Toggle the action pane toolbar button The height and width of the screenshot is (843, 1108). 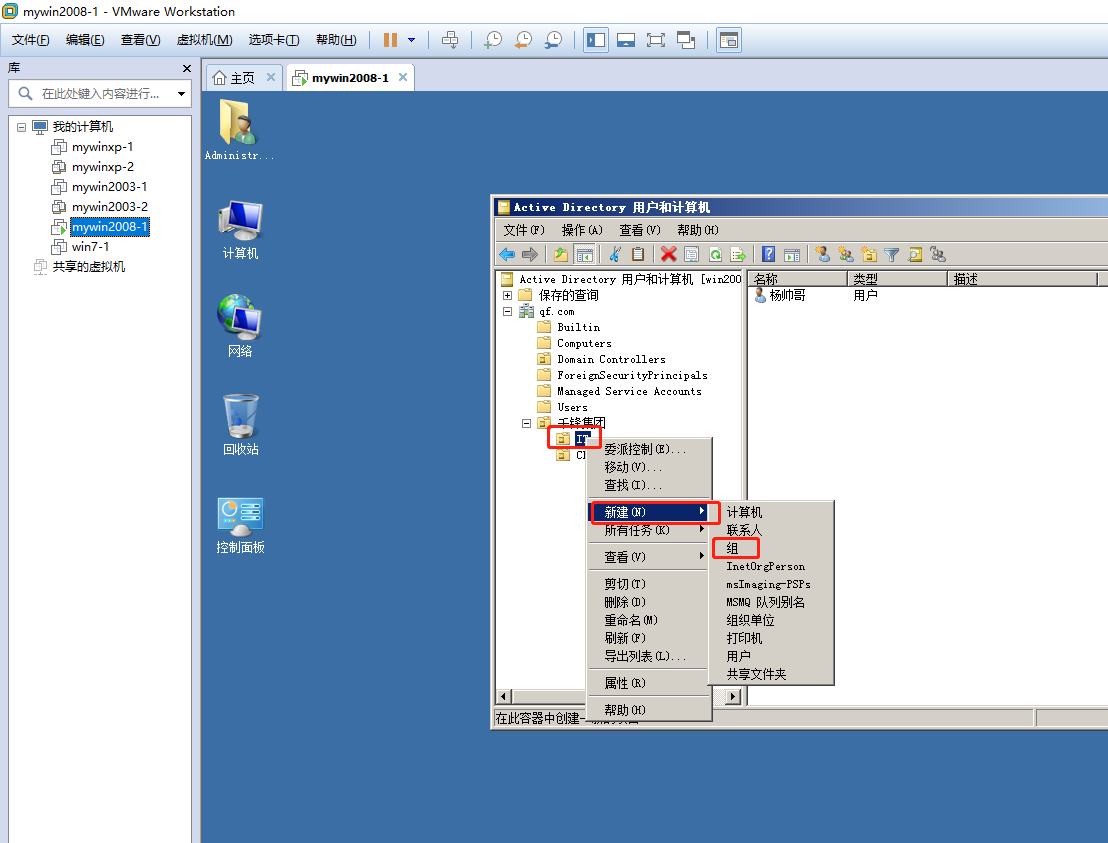tap(792, 254)
